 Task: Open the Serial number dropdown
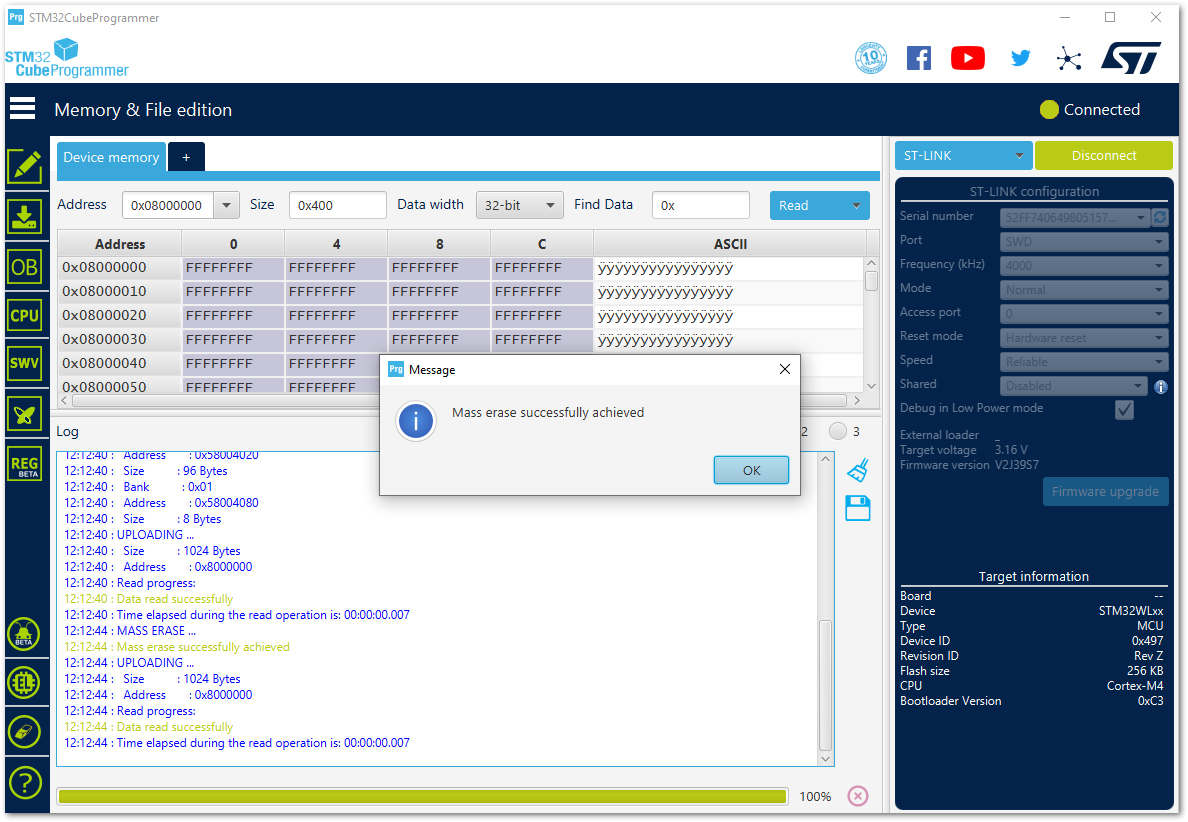(1075, 217)
